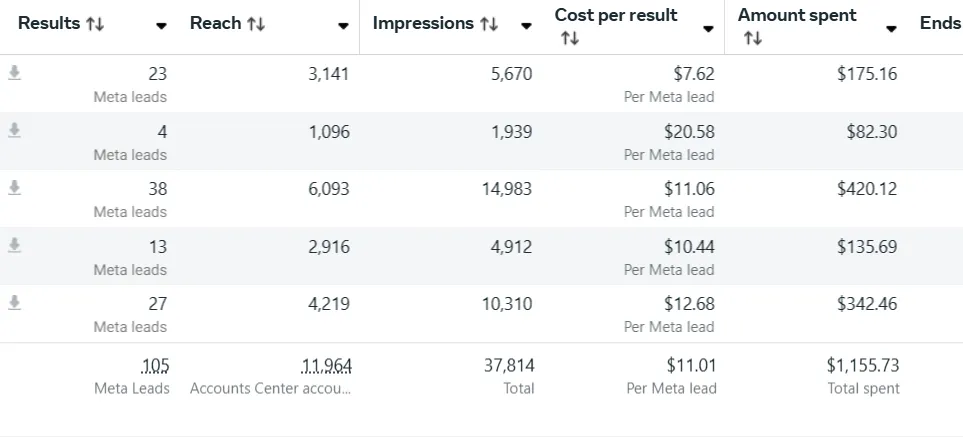Download leads for the 38 results row
Image resolution: width=963 pixels, height=437 pixels.
click(14, 188)
